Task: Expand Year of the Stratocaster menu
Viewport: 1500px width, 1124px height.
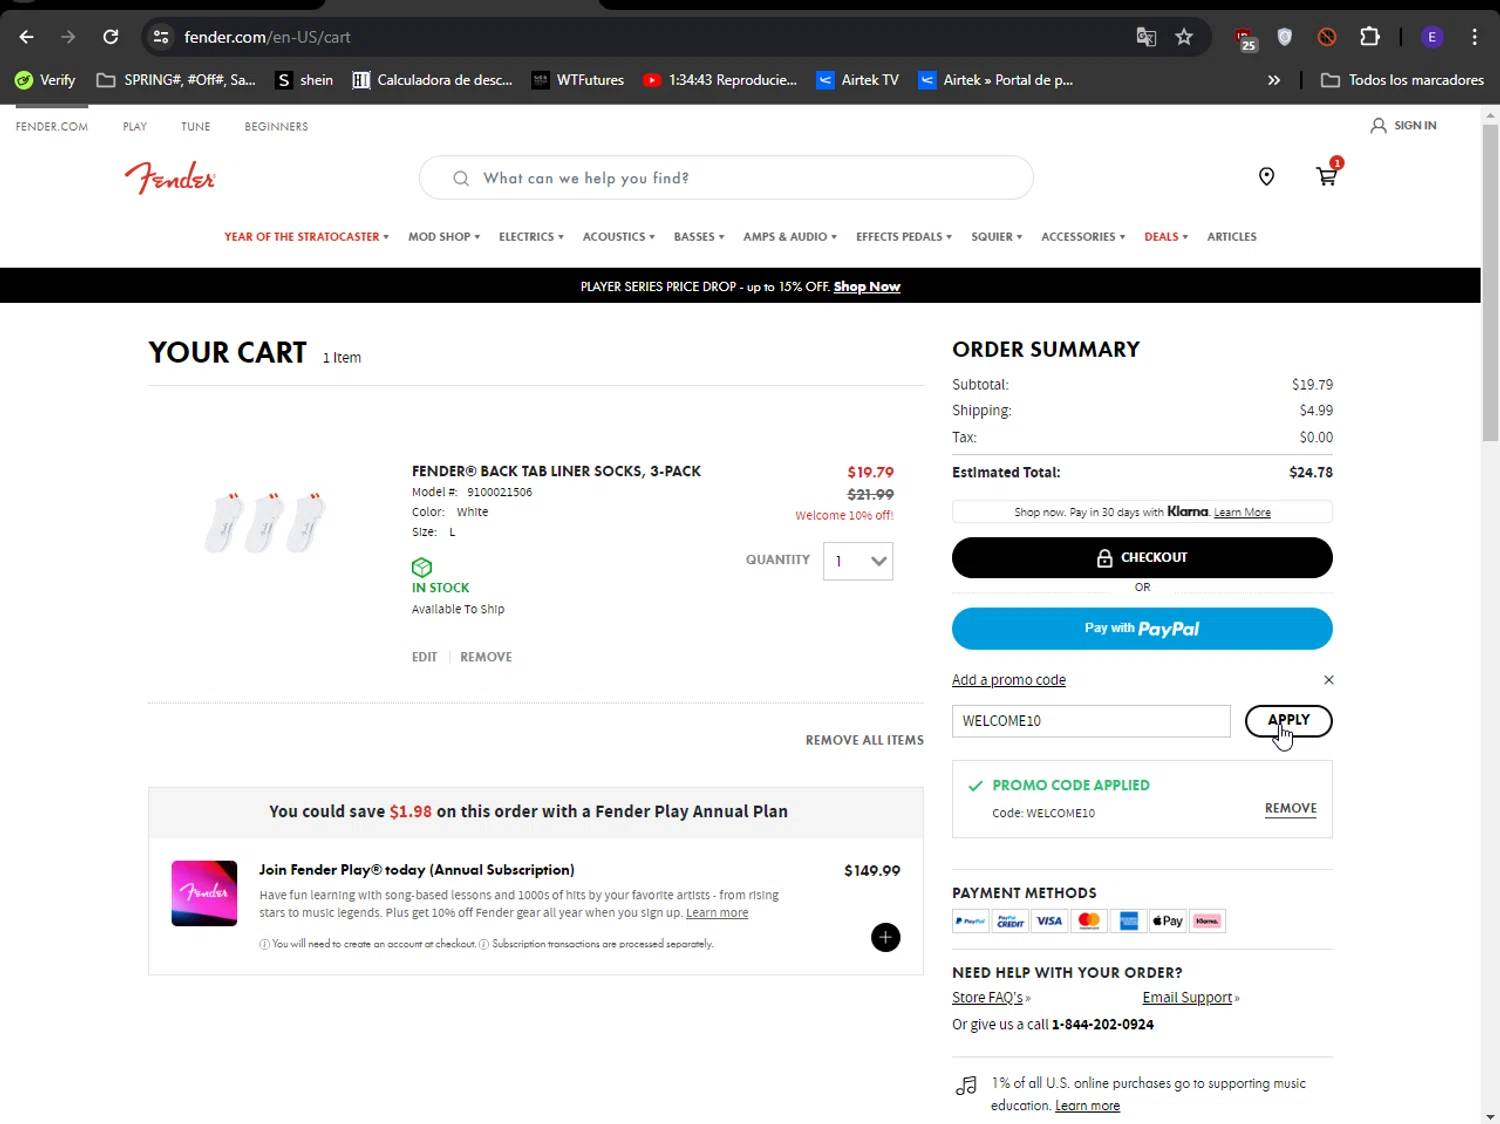Action: tap(306, 237)
